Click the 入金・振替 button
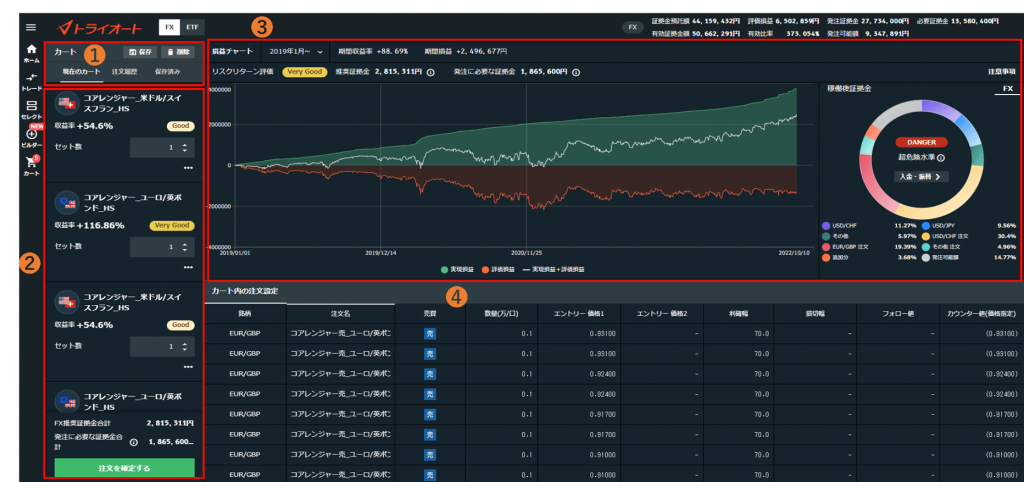Screen dimensions: 1024x482 pos(921,176)
